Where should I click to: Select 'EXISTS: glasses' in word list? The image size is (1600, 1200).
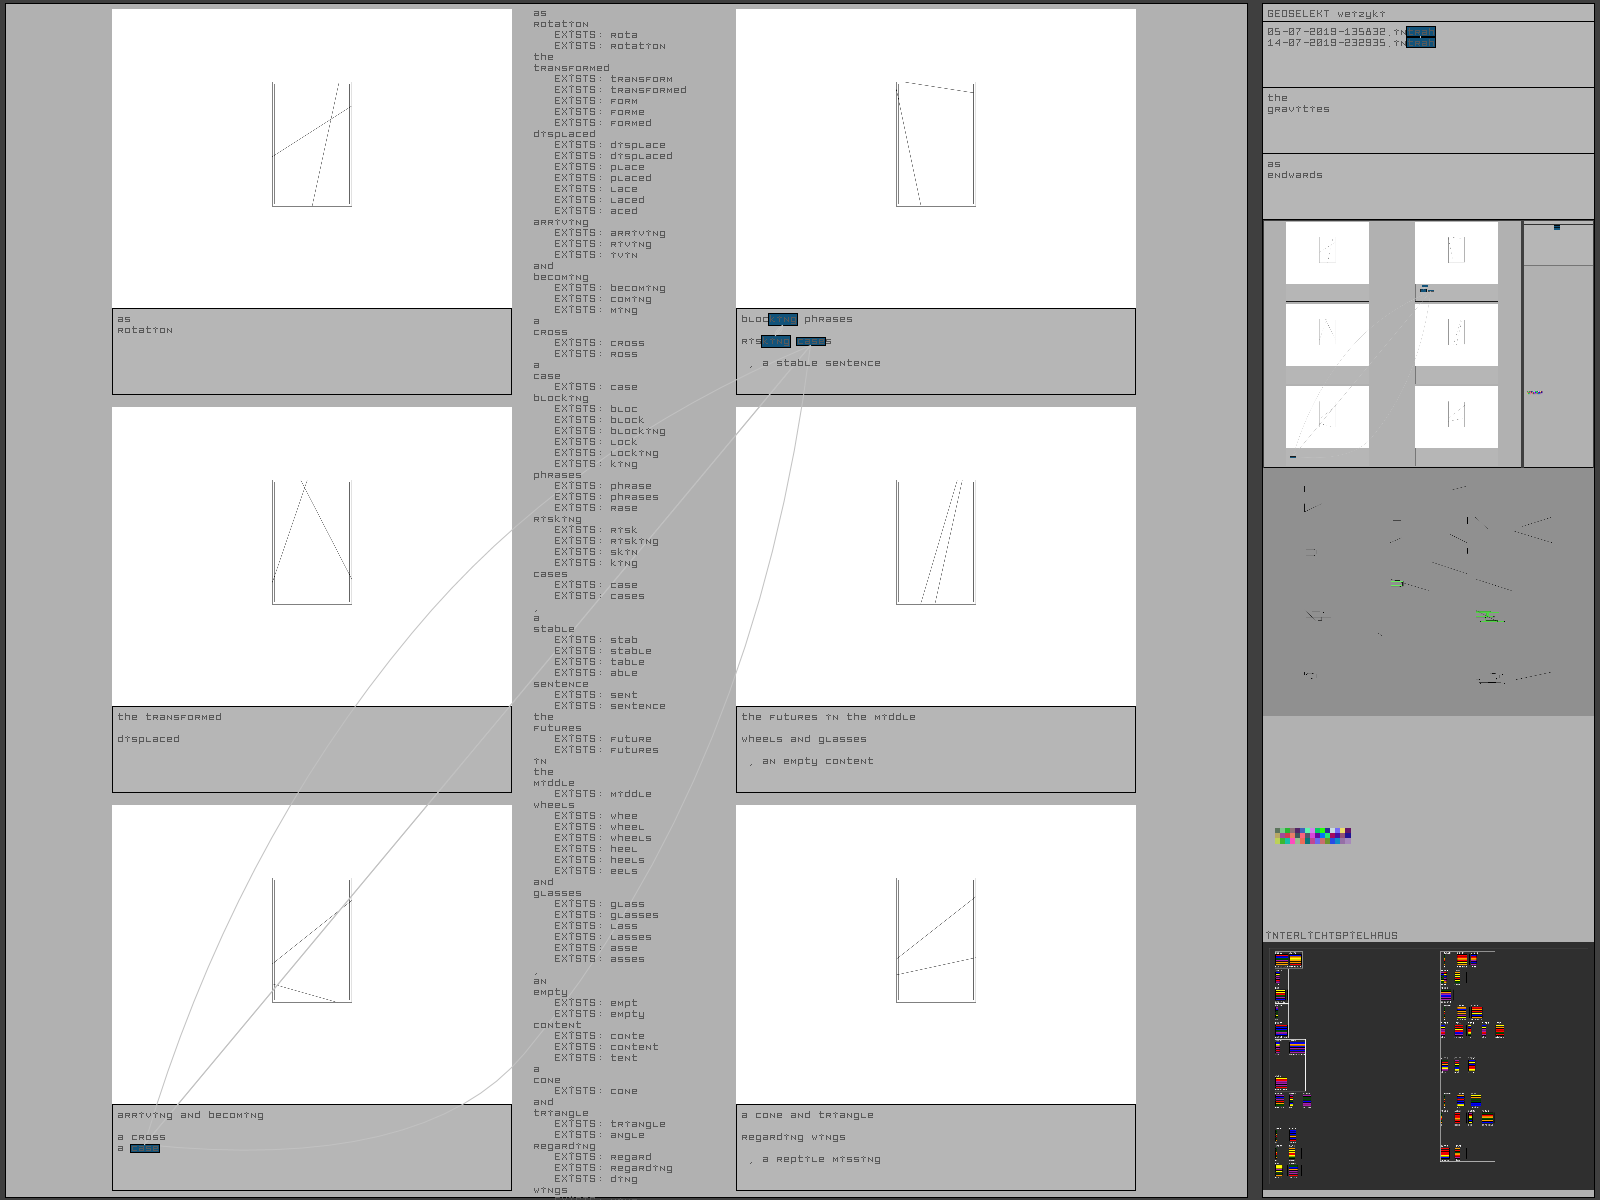(x=606, y=915)
